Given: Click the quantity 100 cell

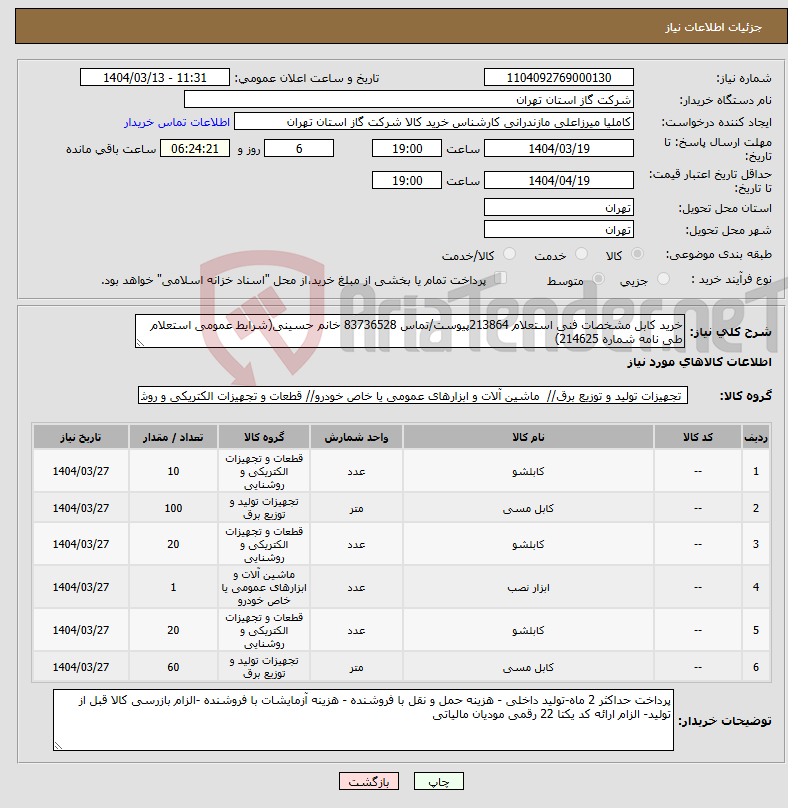Looking at the screenshot, I should click(x=173, y=508).
